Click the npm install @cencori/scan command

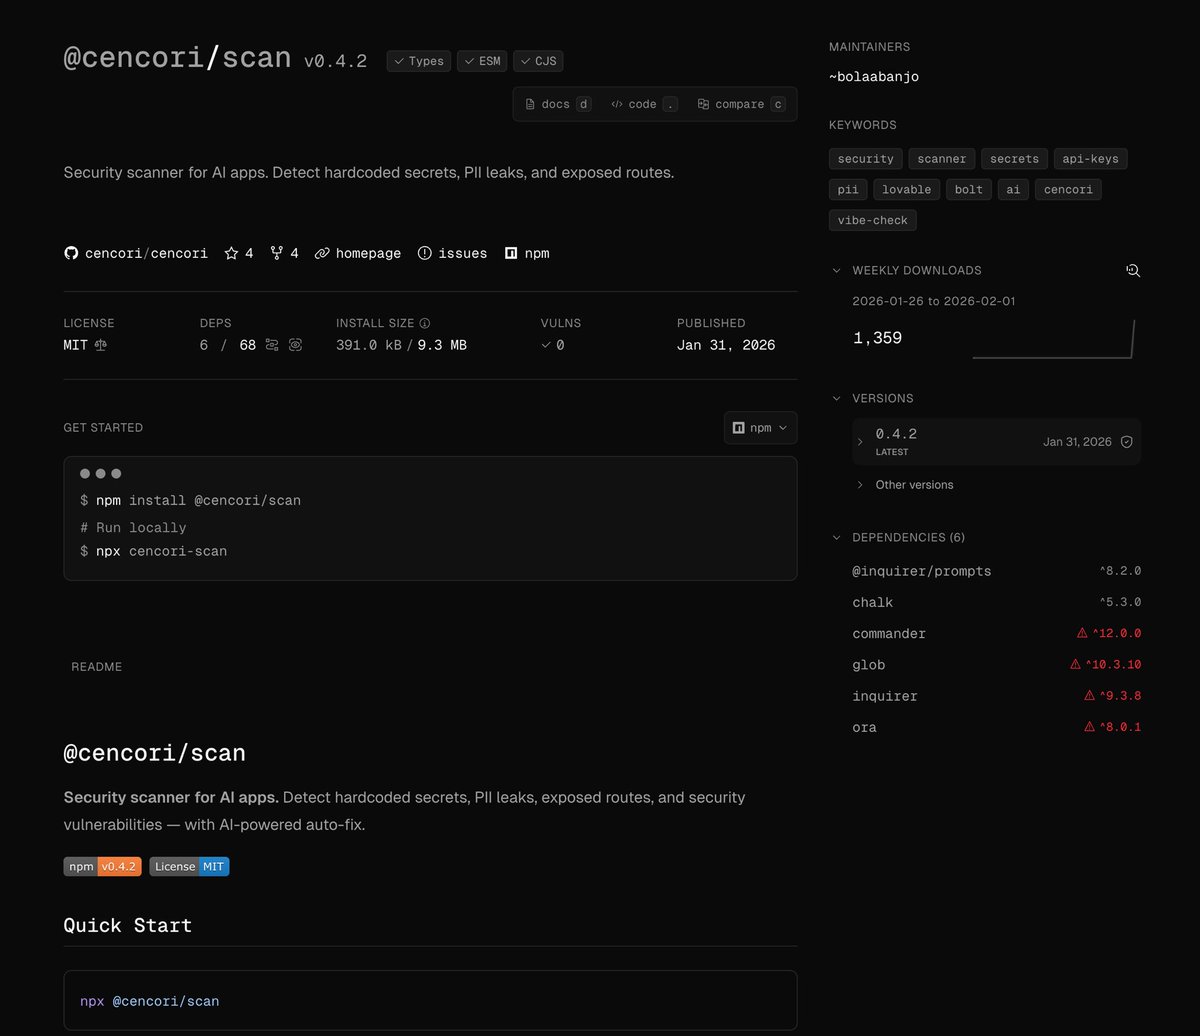point(190,500)
